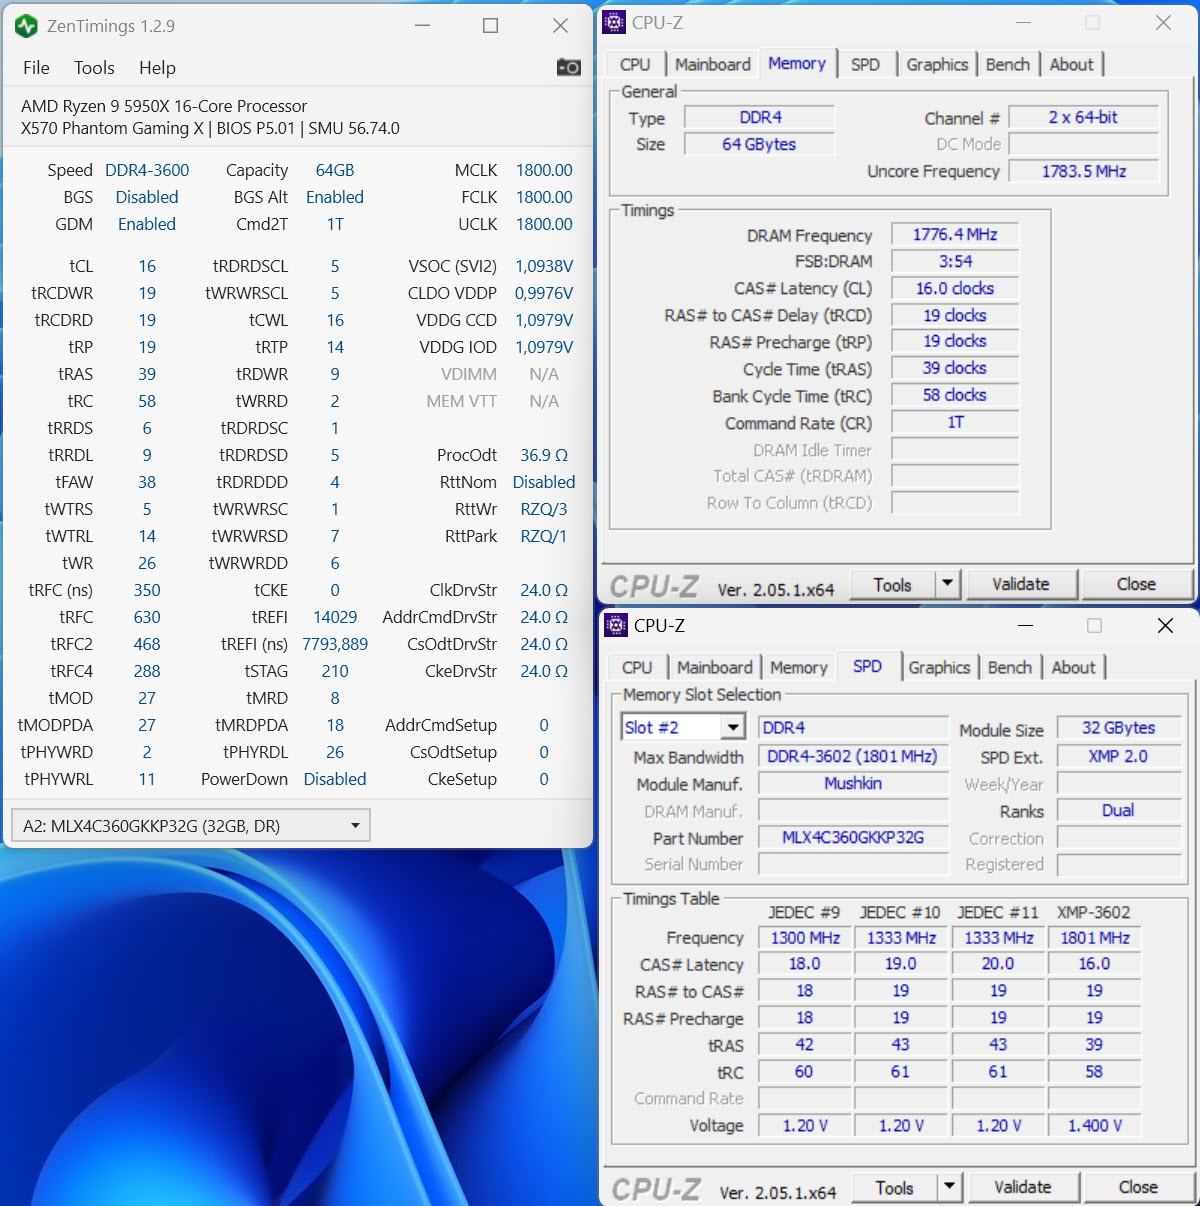Open the Tools menu in ZenTimings
1200x1206 pixels.
click(x=94, y=67)
